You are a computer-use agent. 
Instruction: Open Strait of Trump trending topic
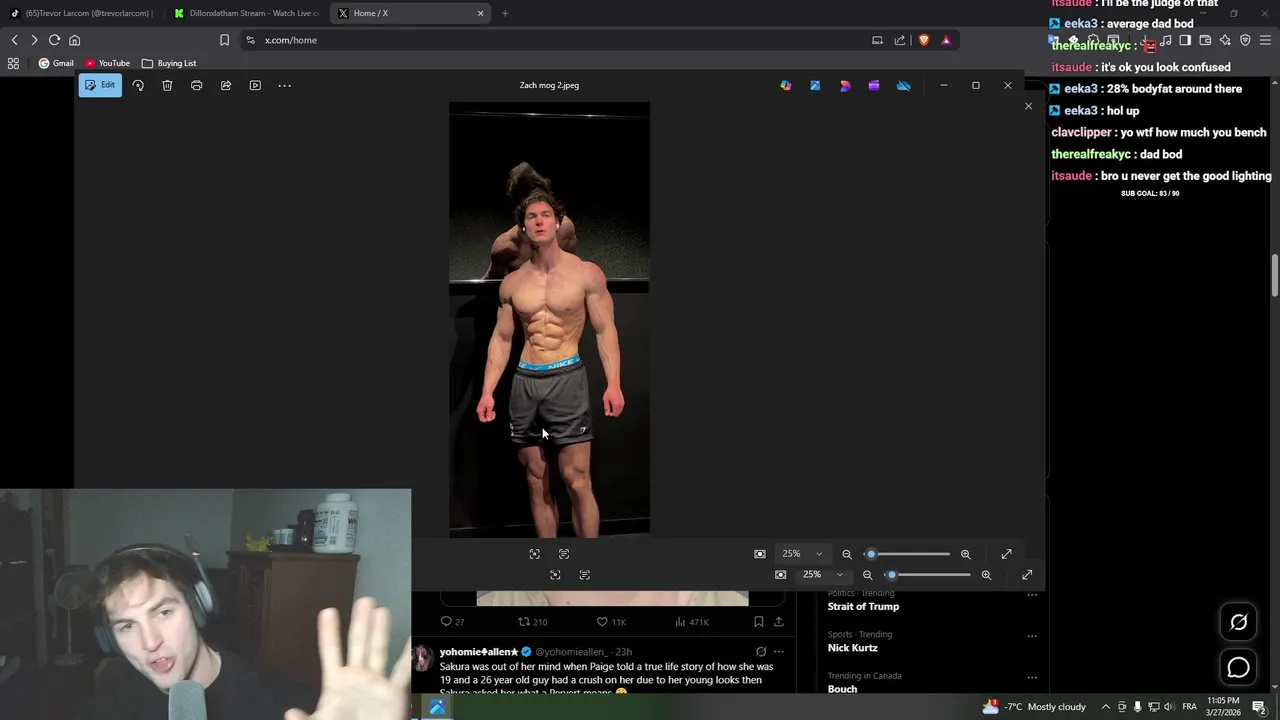pyautogui.click(x=863, y=607)
